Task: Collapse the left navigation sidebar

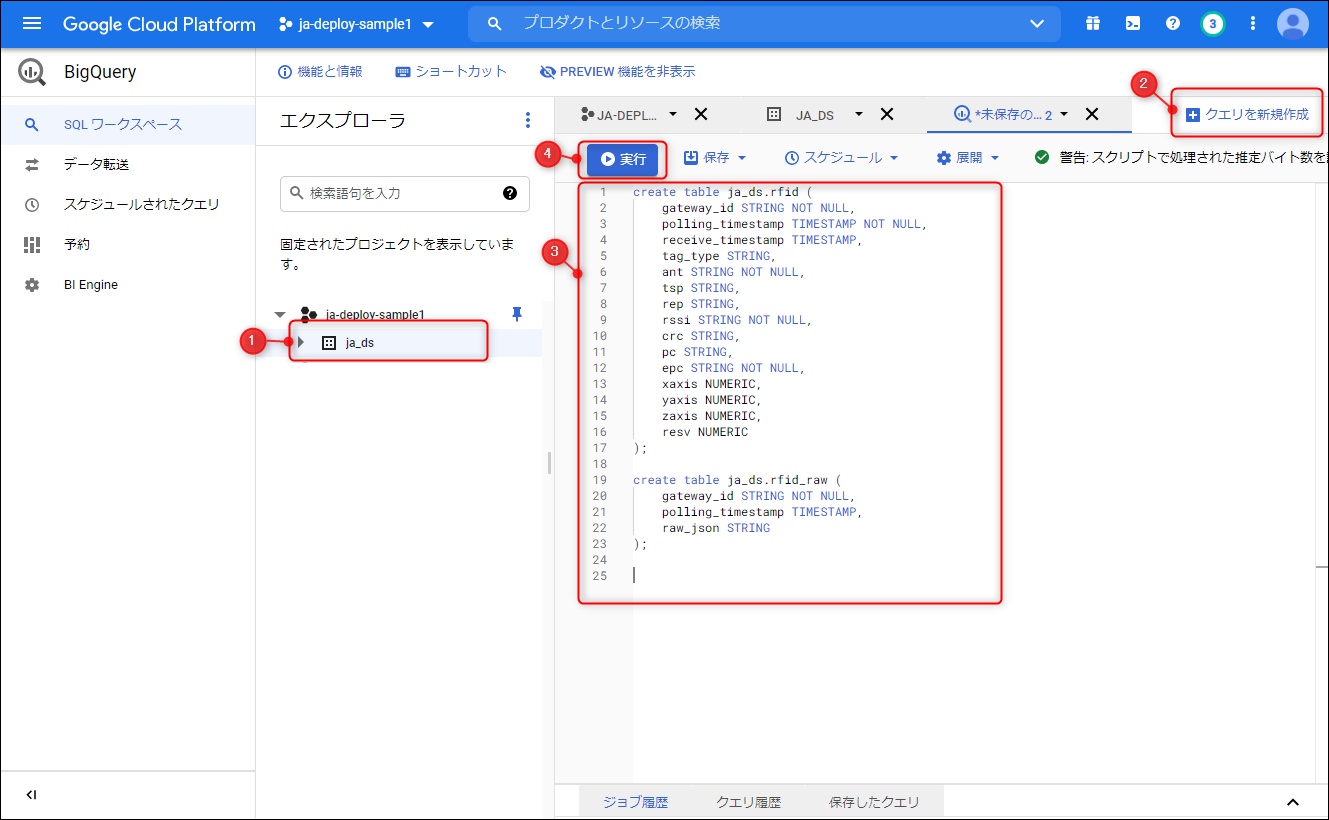Action: 31,795
